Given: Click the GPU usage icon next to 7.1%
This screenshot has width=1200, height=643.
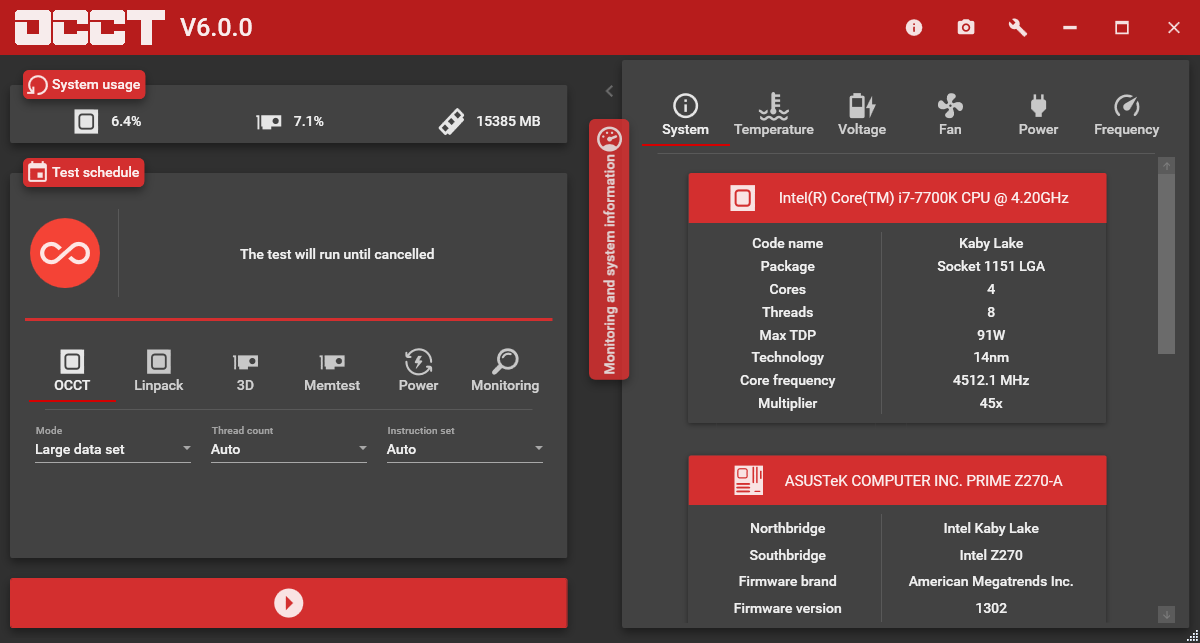Looking at the screenshot, I should click(268, 122).
